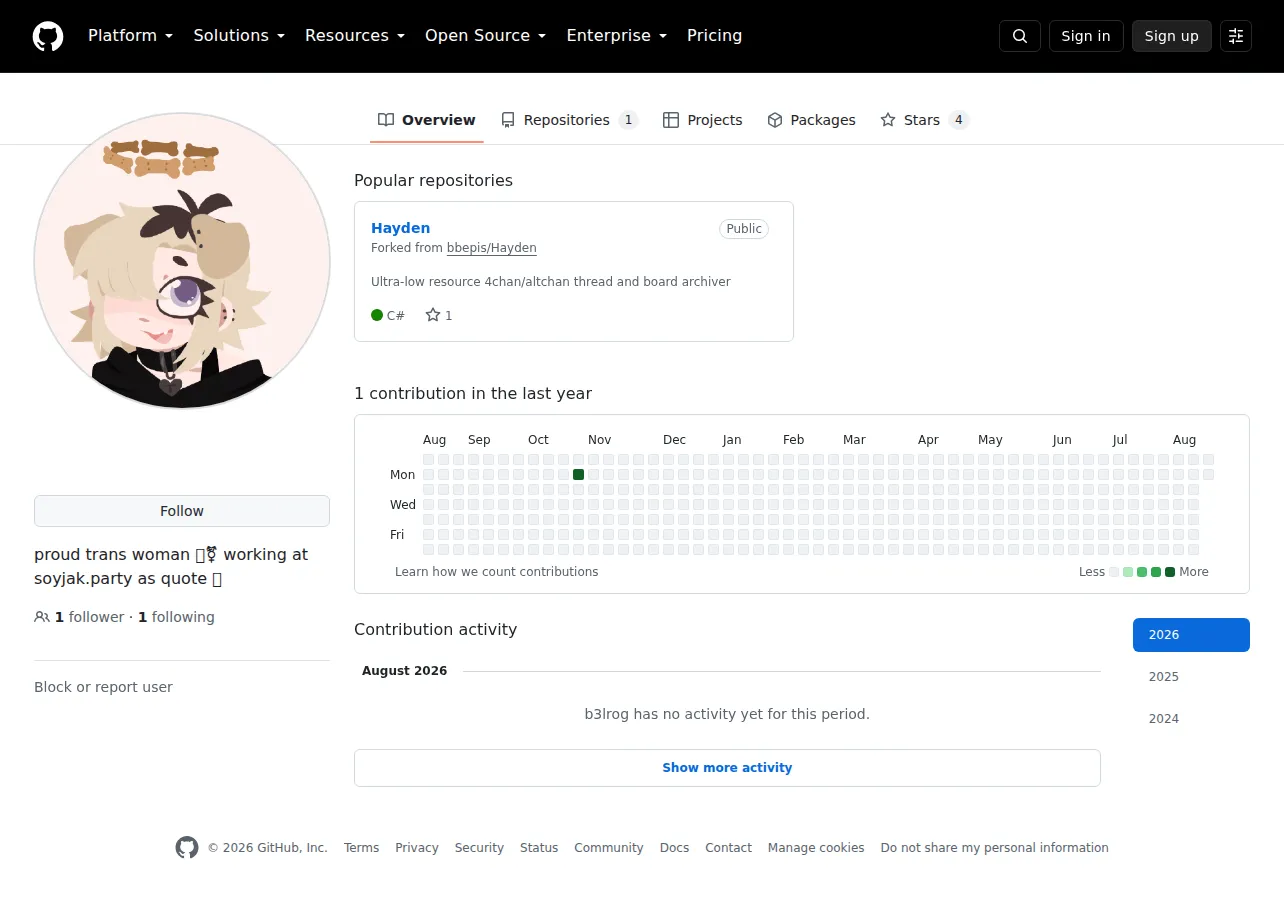
Task: Click the footer GitHub logo
Action: click(187, 848)
